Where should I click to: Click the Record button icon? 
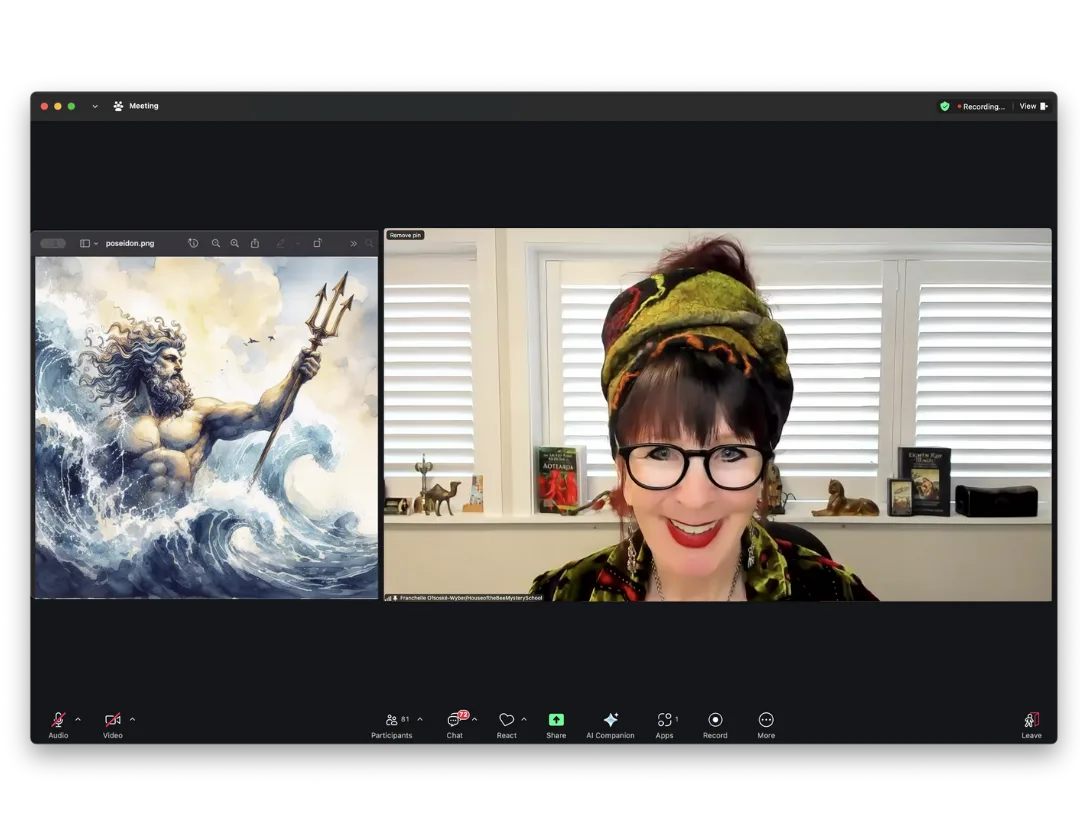715,720
